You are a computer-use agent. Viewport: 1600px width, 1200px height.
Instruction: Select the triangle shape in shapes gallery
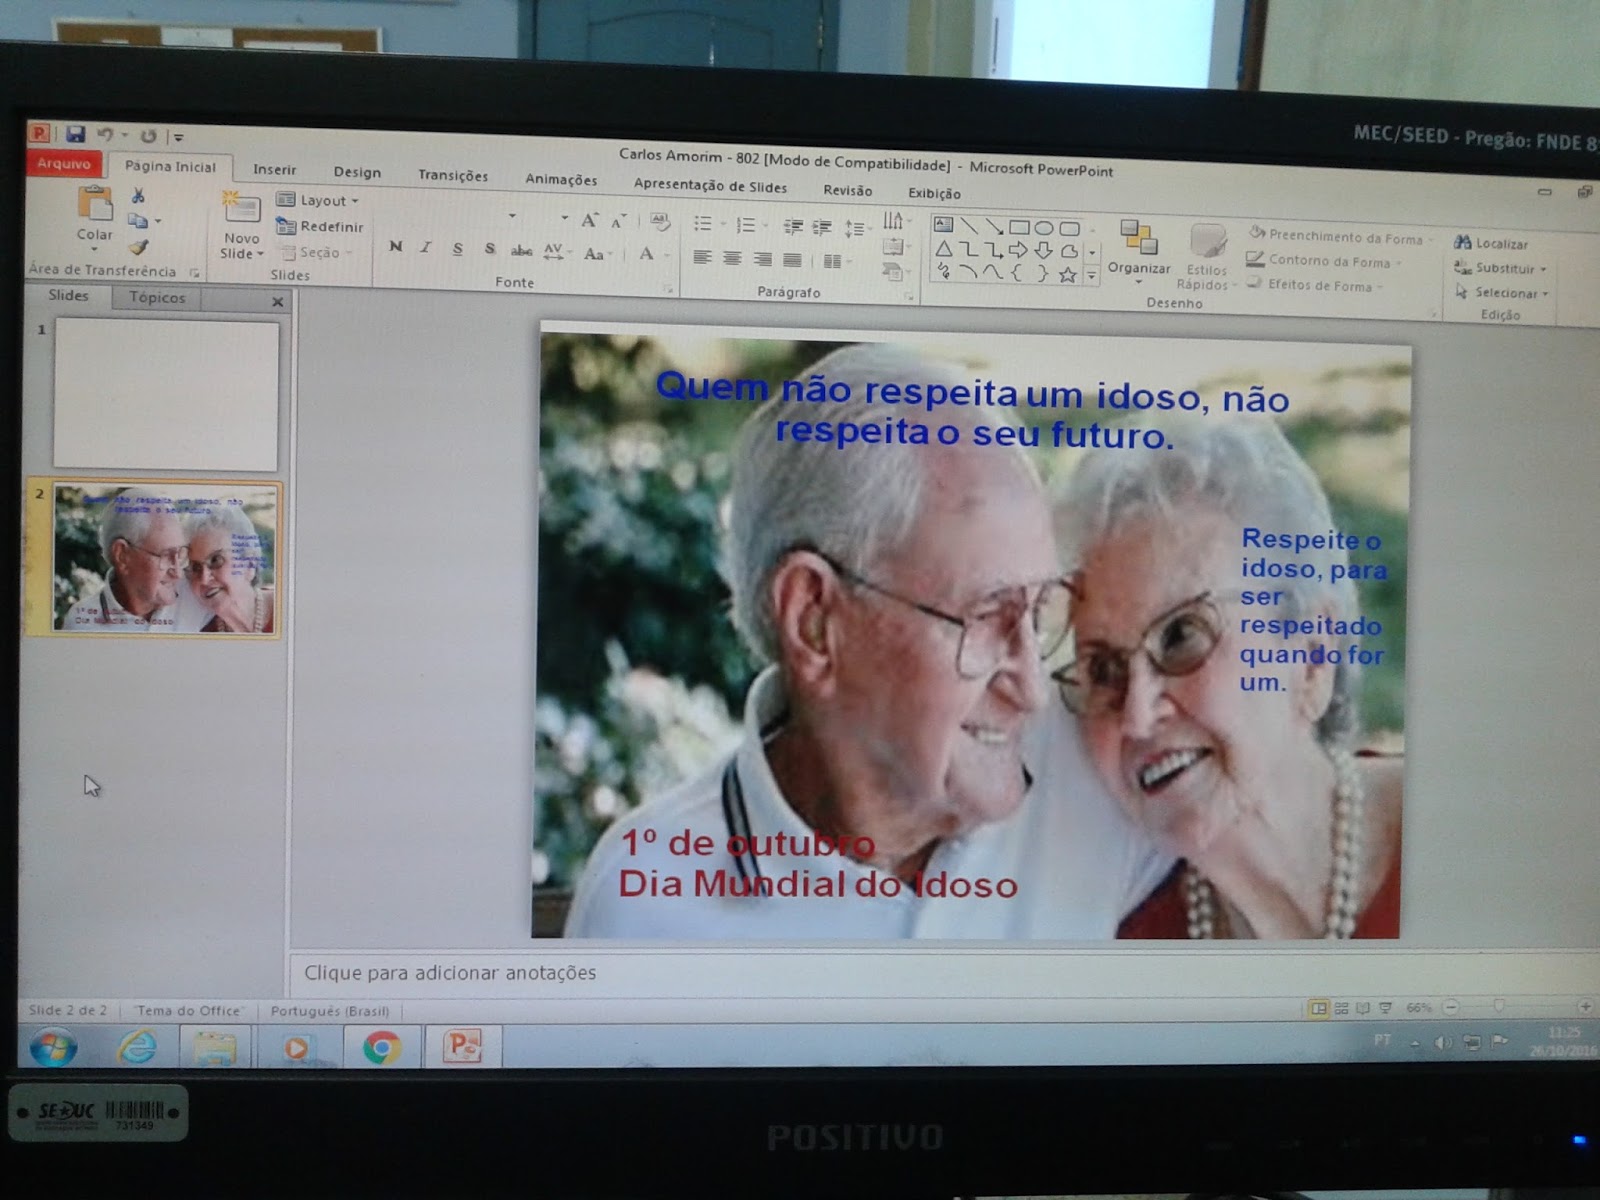click(x=943, y=249)
